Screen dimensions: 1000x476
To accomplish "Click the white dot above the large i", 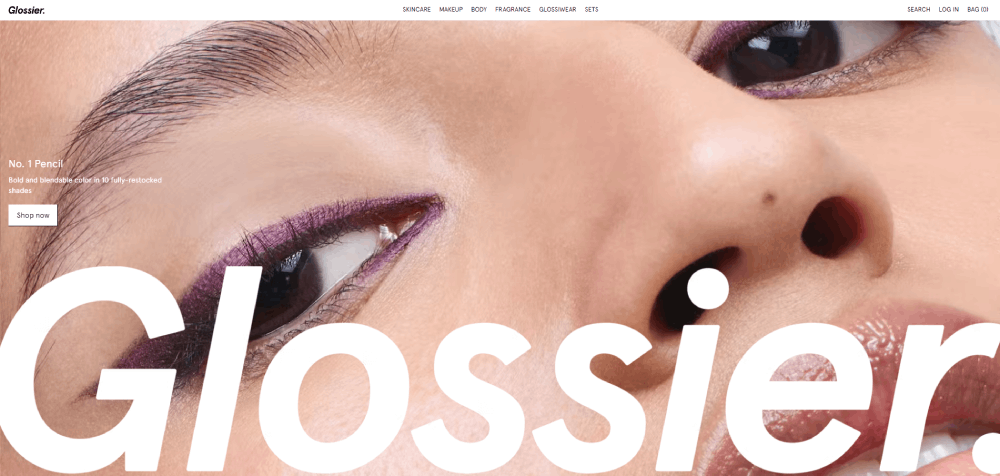I will coord(708,288).
